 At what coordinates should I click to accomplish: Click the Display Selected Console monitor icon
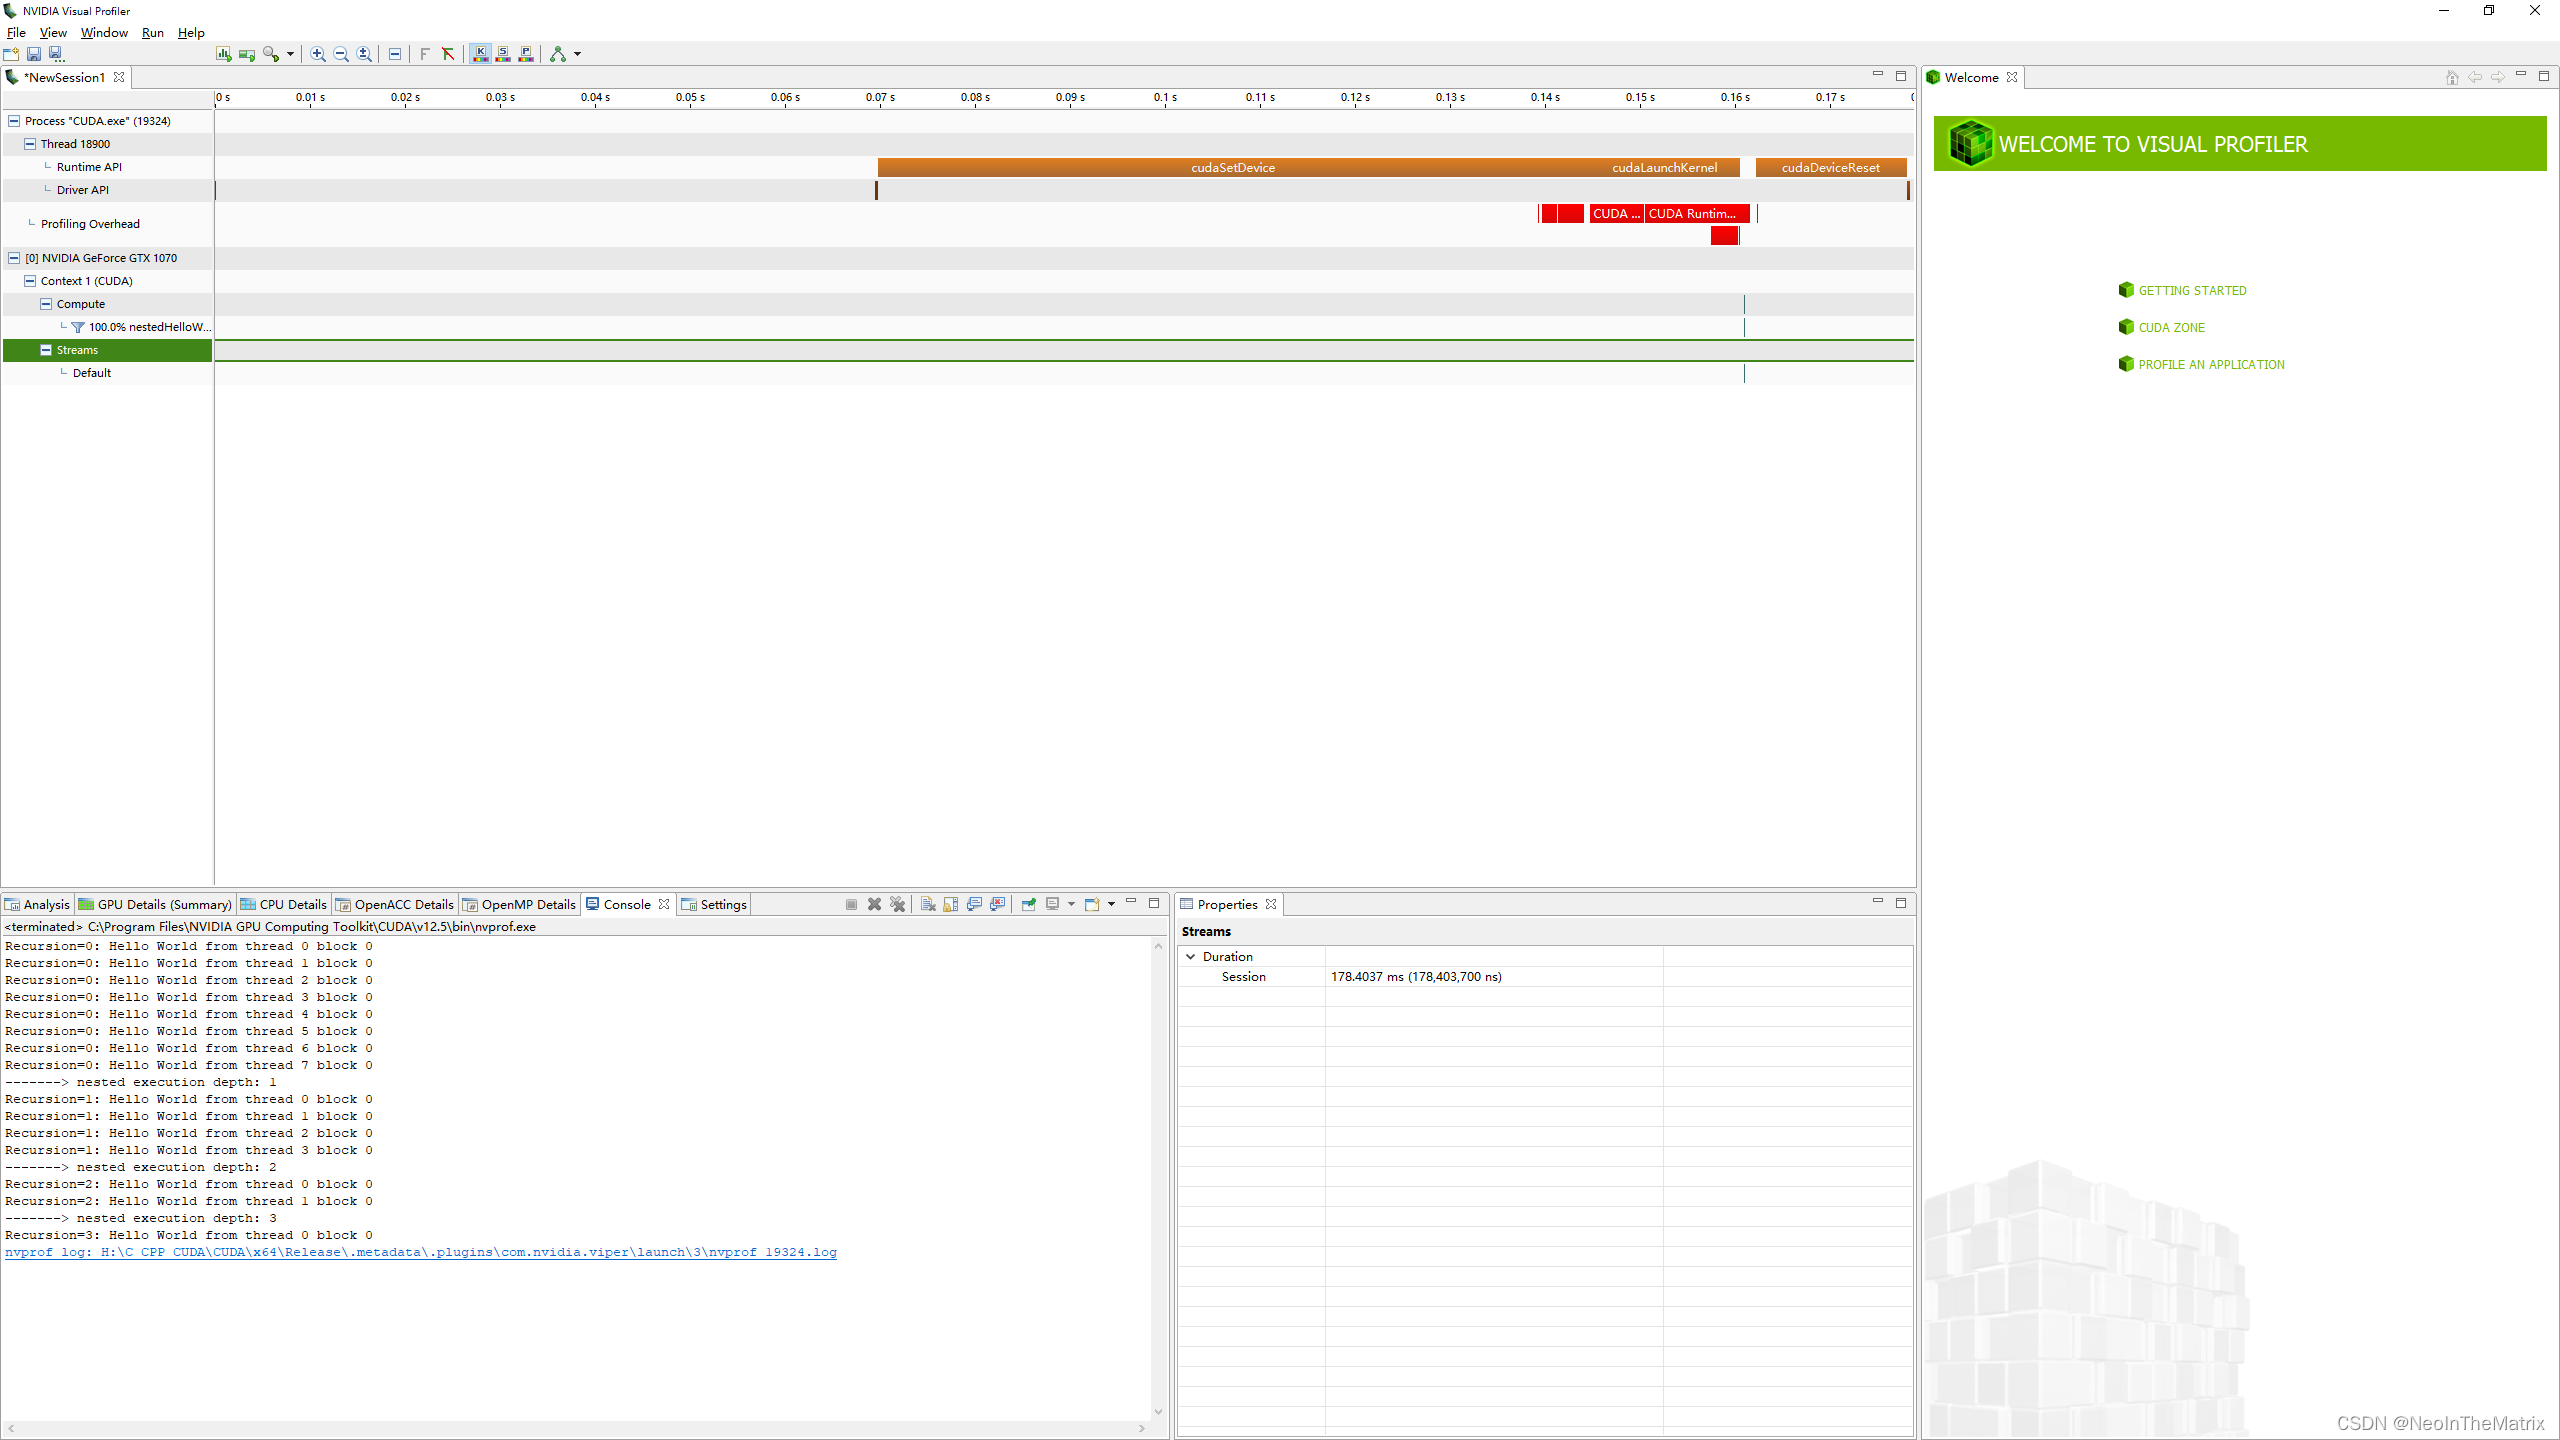pos(1052,904)
